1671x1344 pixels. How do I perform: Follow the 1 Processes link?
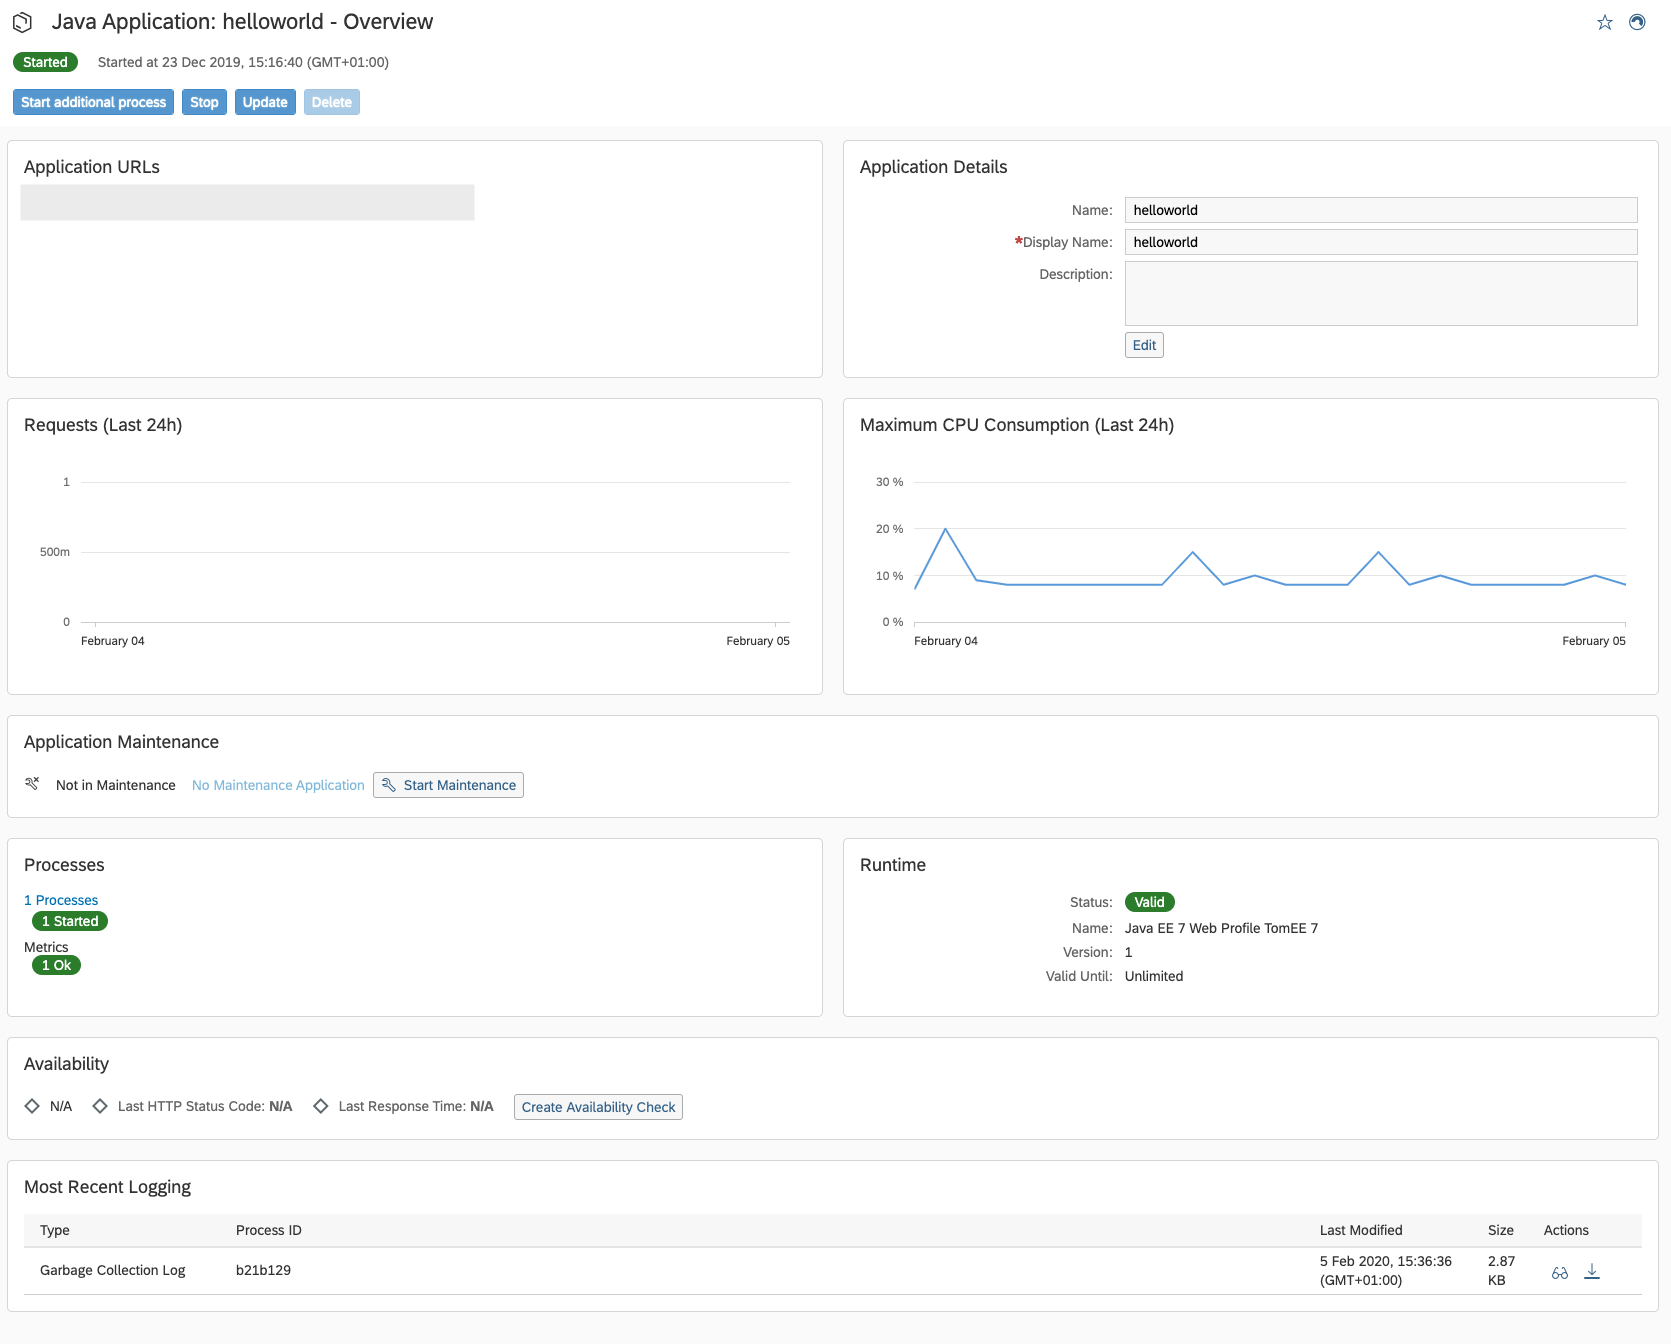[61, 899]
